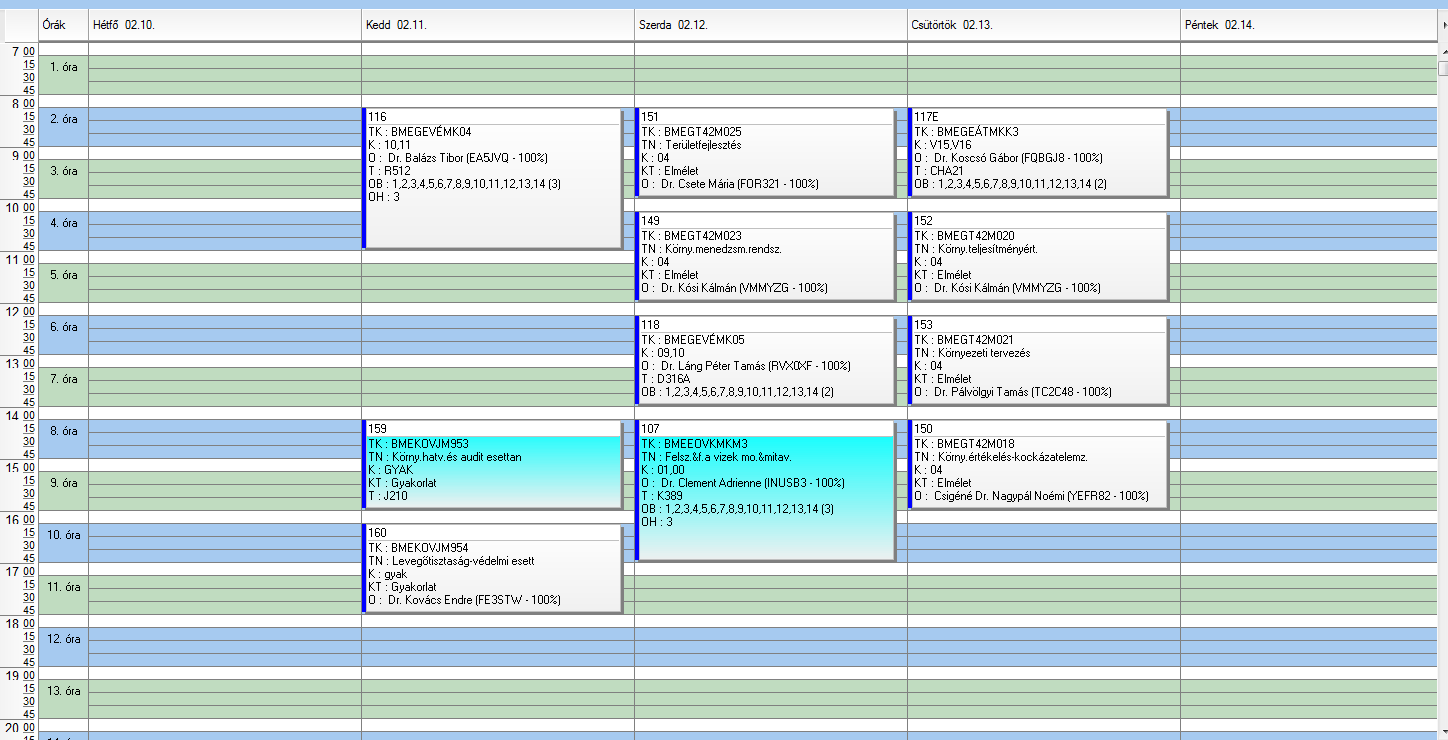Click the scrollbar up arrow
1448x740 pixels.
(1442, 51)
